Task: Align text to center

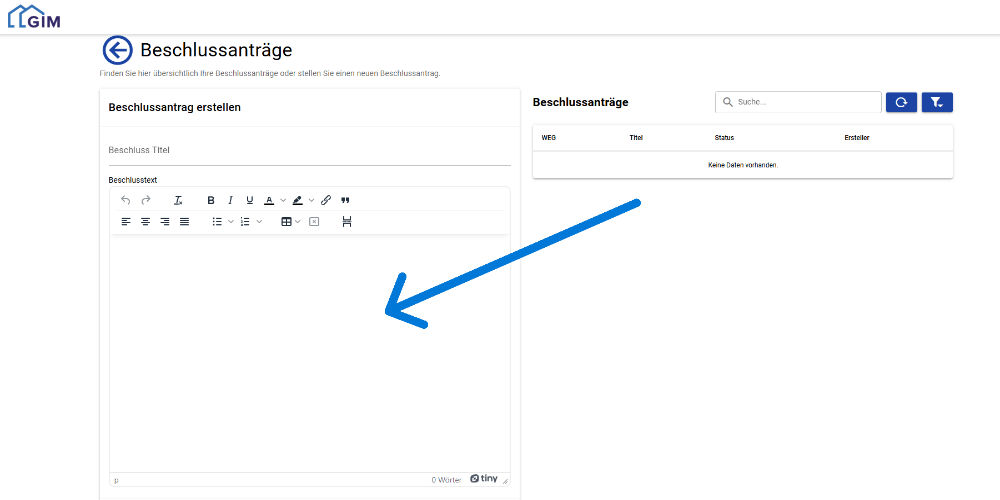Action: (146, 221)
